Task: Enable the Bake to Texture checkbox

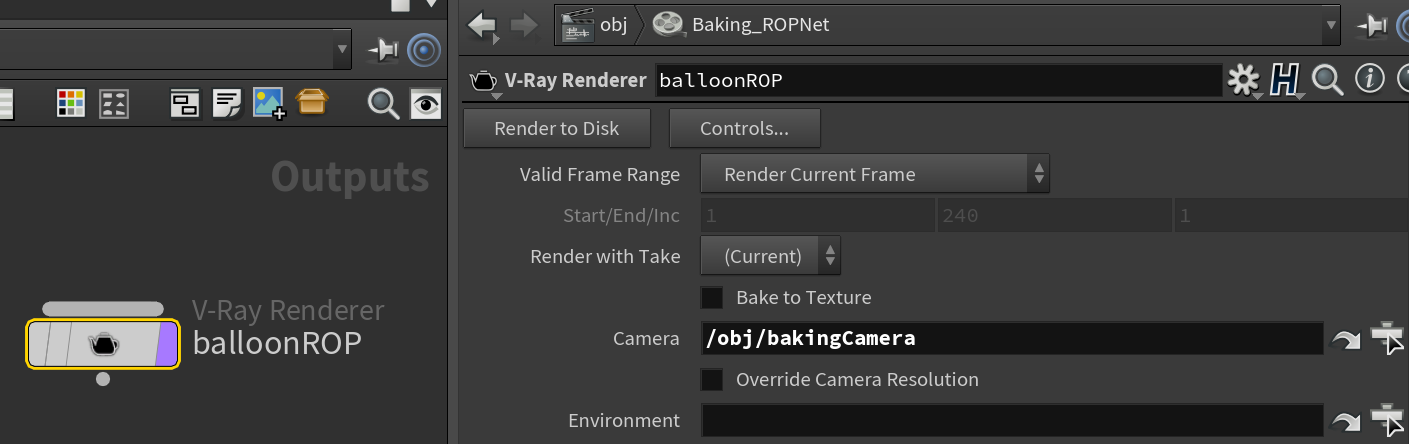Action: tap(712, 297)
